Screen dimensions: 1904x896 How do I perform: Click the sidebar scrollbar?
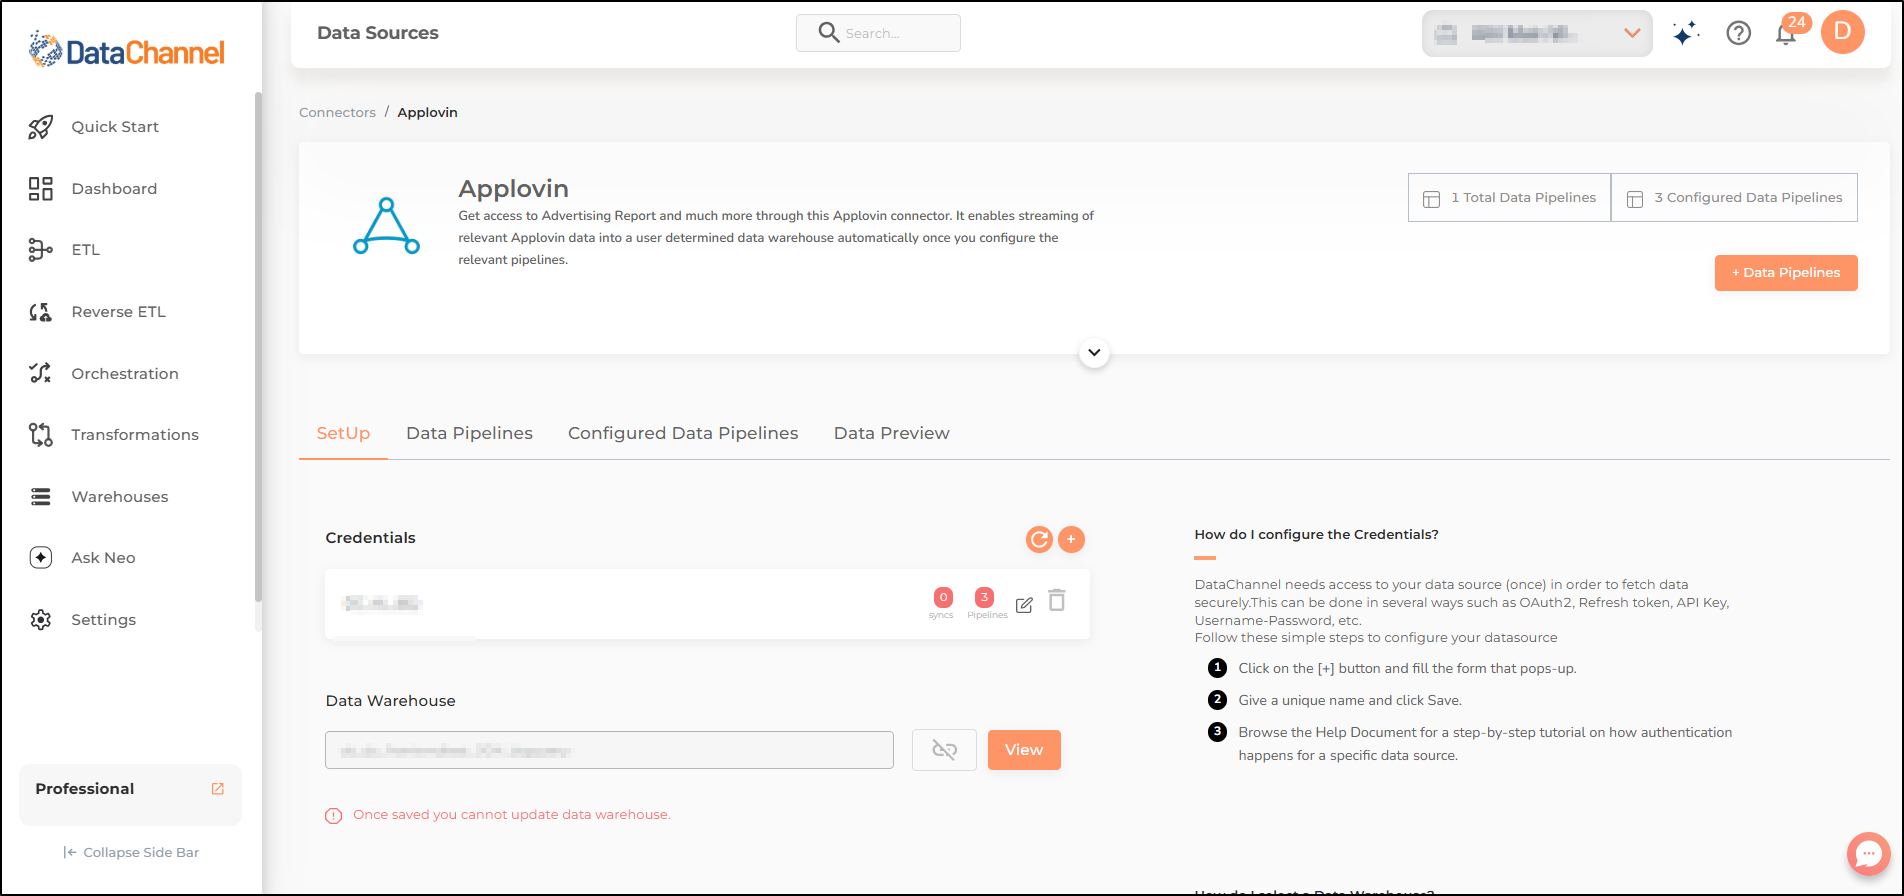click(x=258, y=347)
